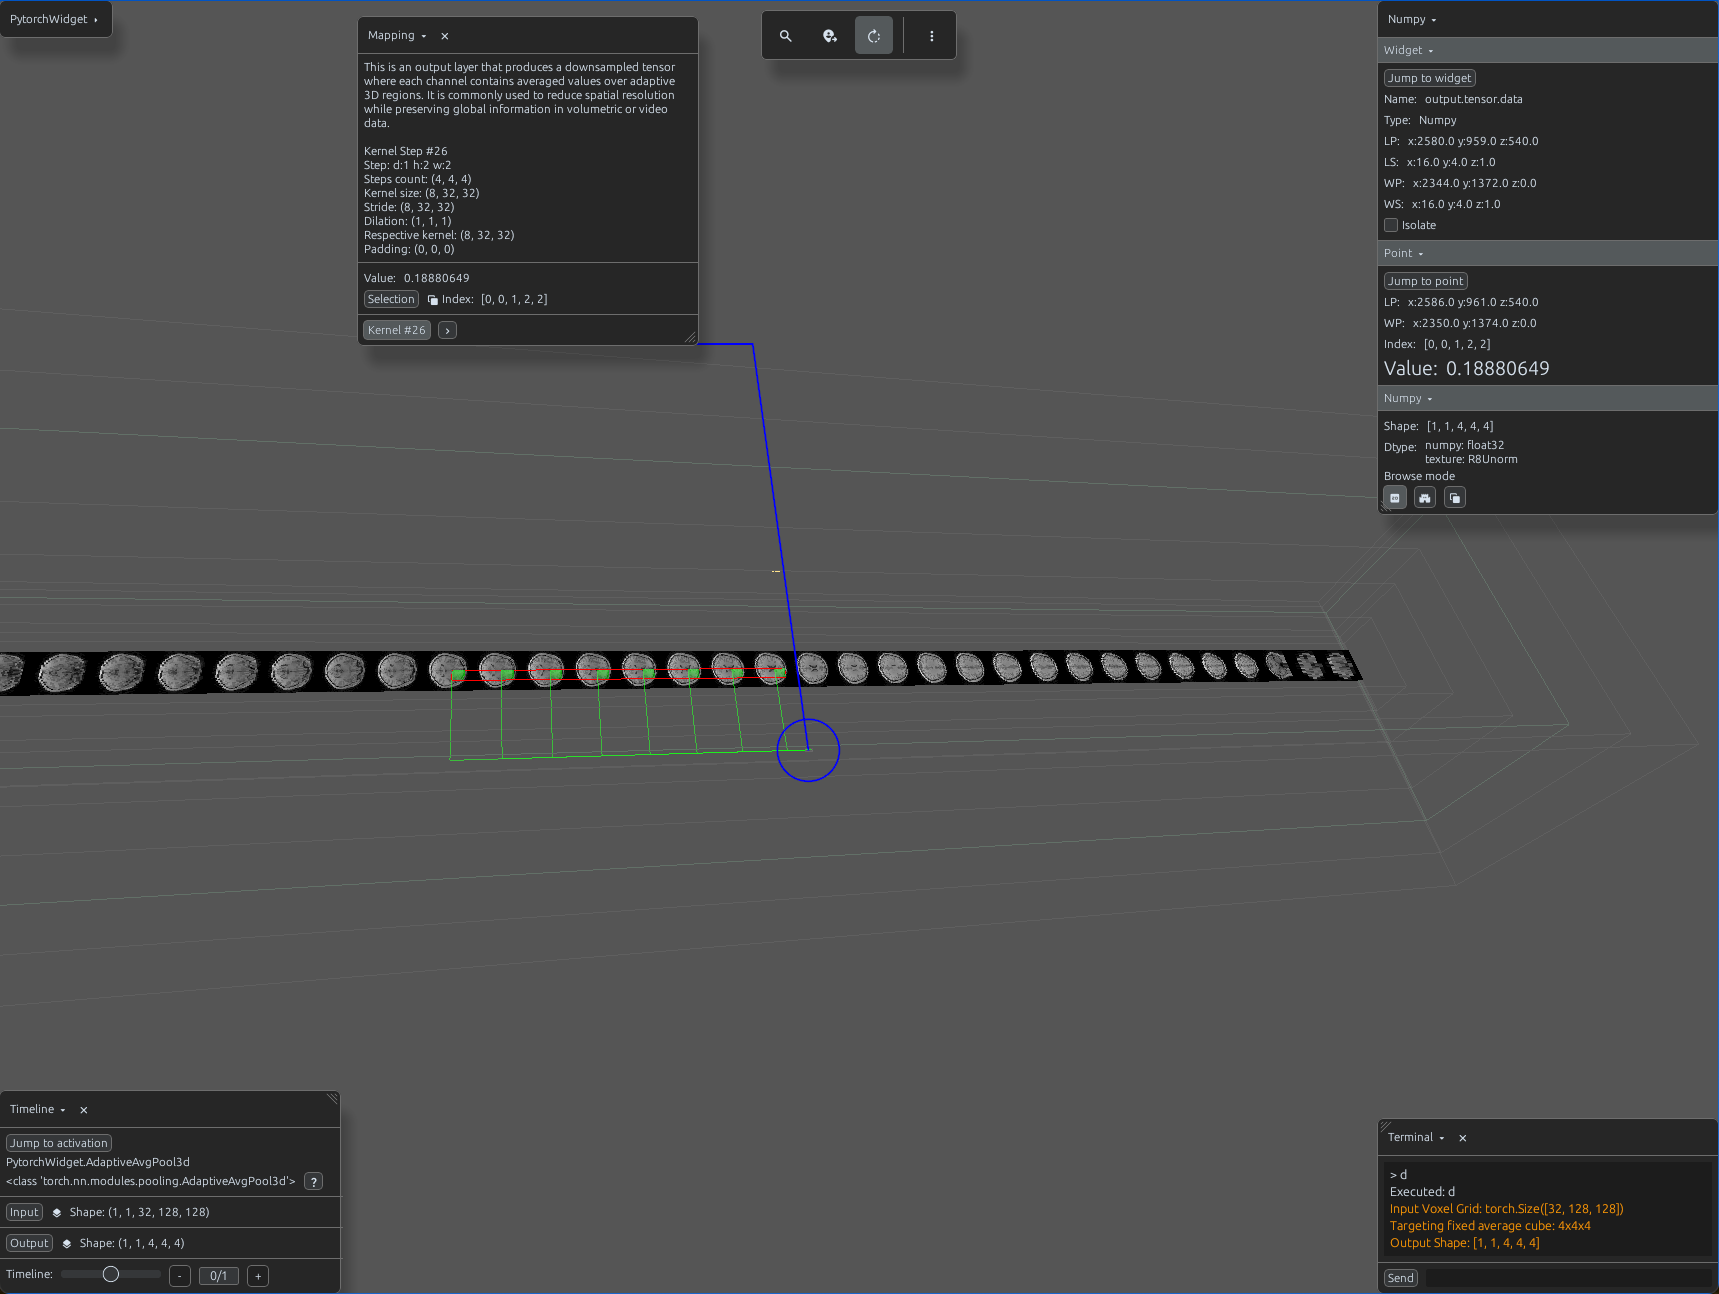Click the Send button in Terminal
Image resolution: width=1719 pixels, height=1294 pixels.
[1401, 1278]
